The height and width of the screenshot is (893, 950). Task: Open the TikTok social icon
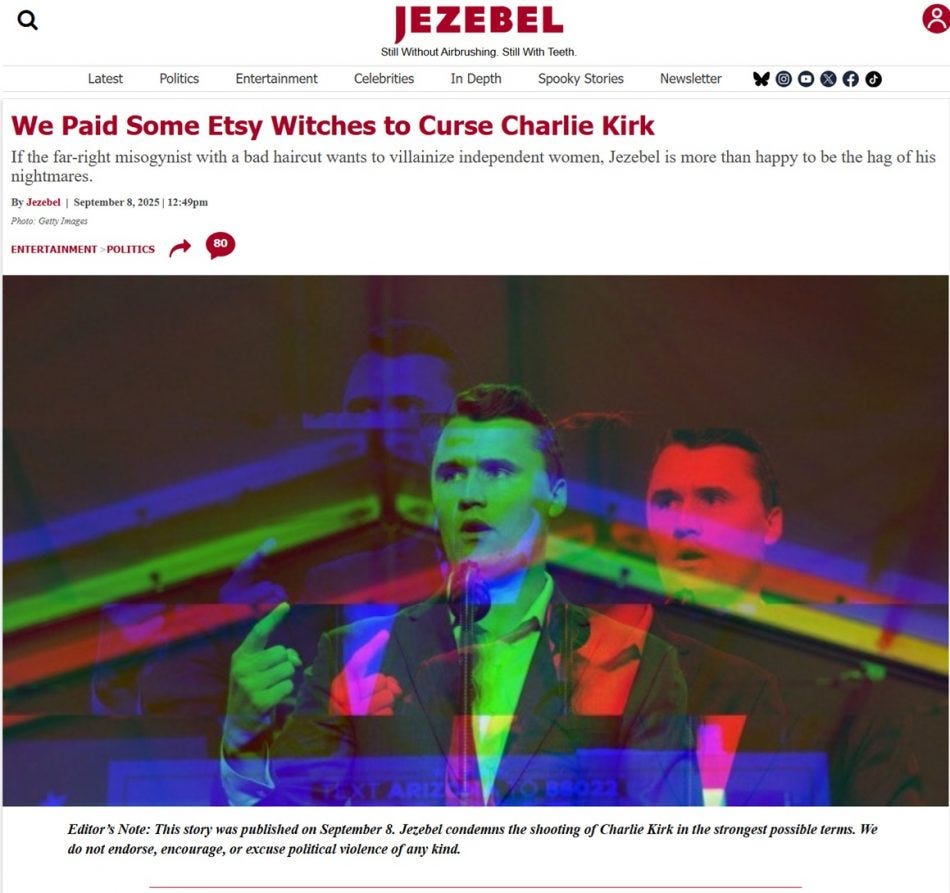[873, 79]
